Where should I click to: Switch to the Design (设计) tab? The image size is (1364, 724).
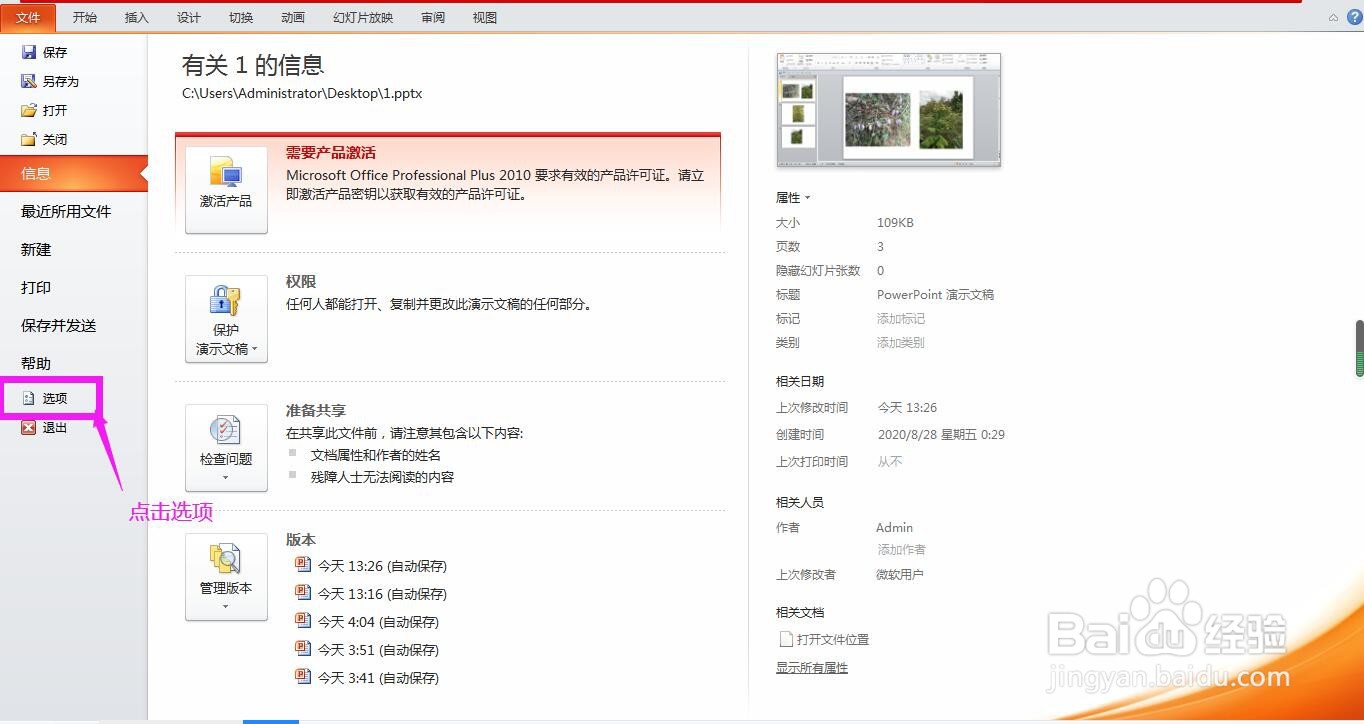pyautogui.click(x=189, y=18)
